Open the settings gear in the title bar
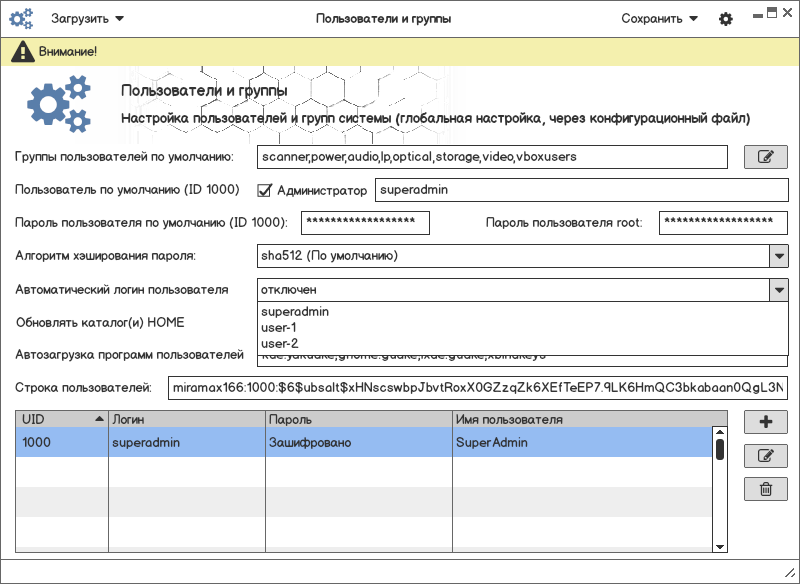This screenshot has height=584, width=800. (726, 19)
